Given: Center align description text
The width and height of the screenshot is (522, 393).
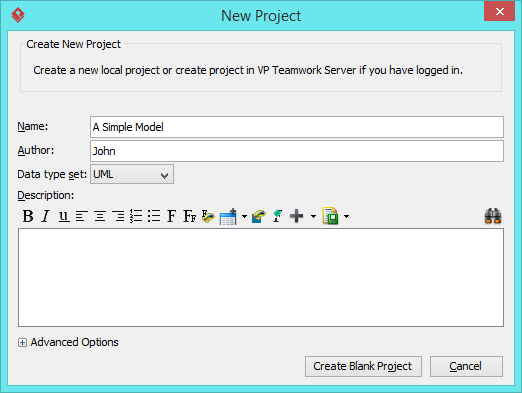Looking at the screenshot, I should 100,216.
